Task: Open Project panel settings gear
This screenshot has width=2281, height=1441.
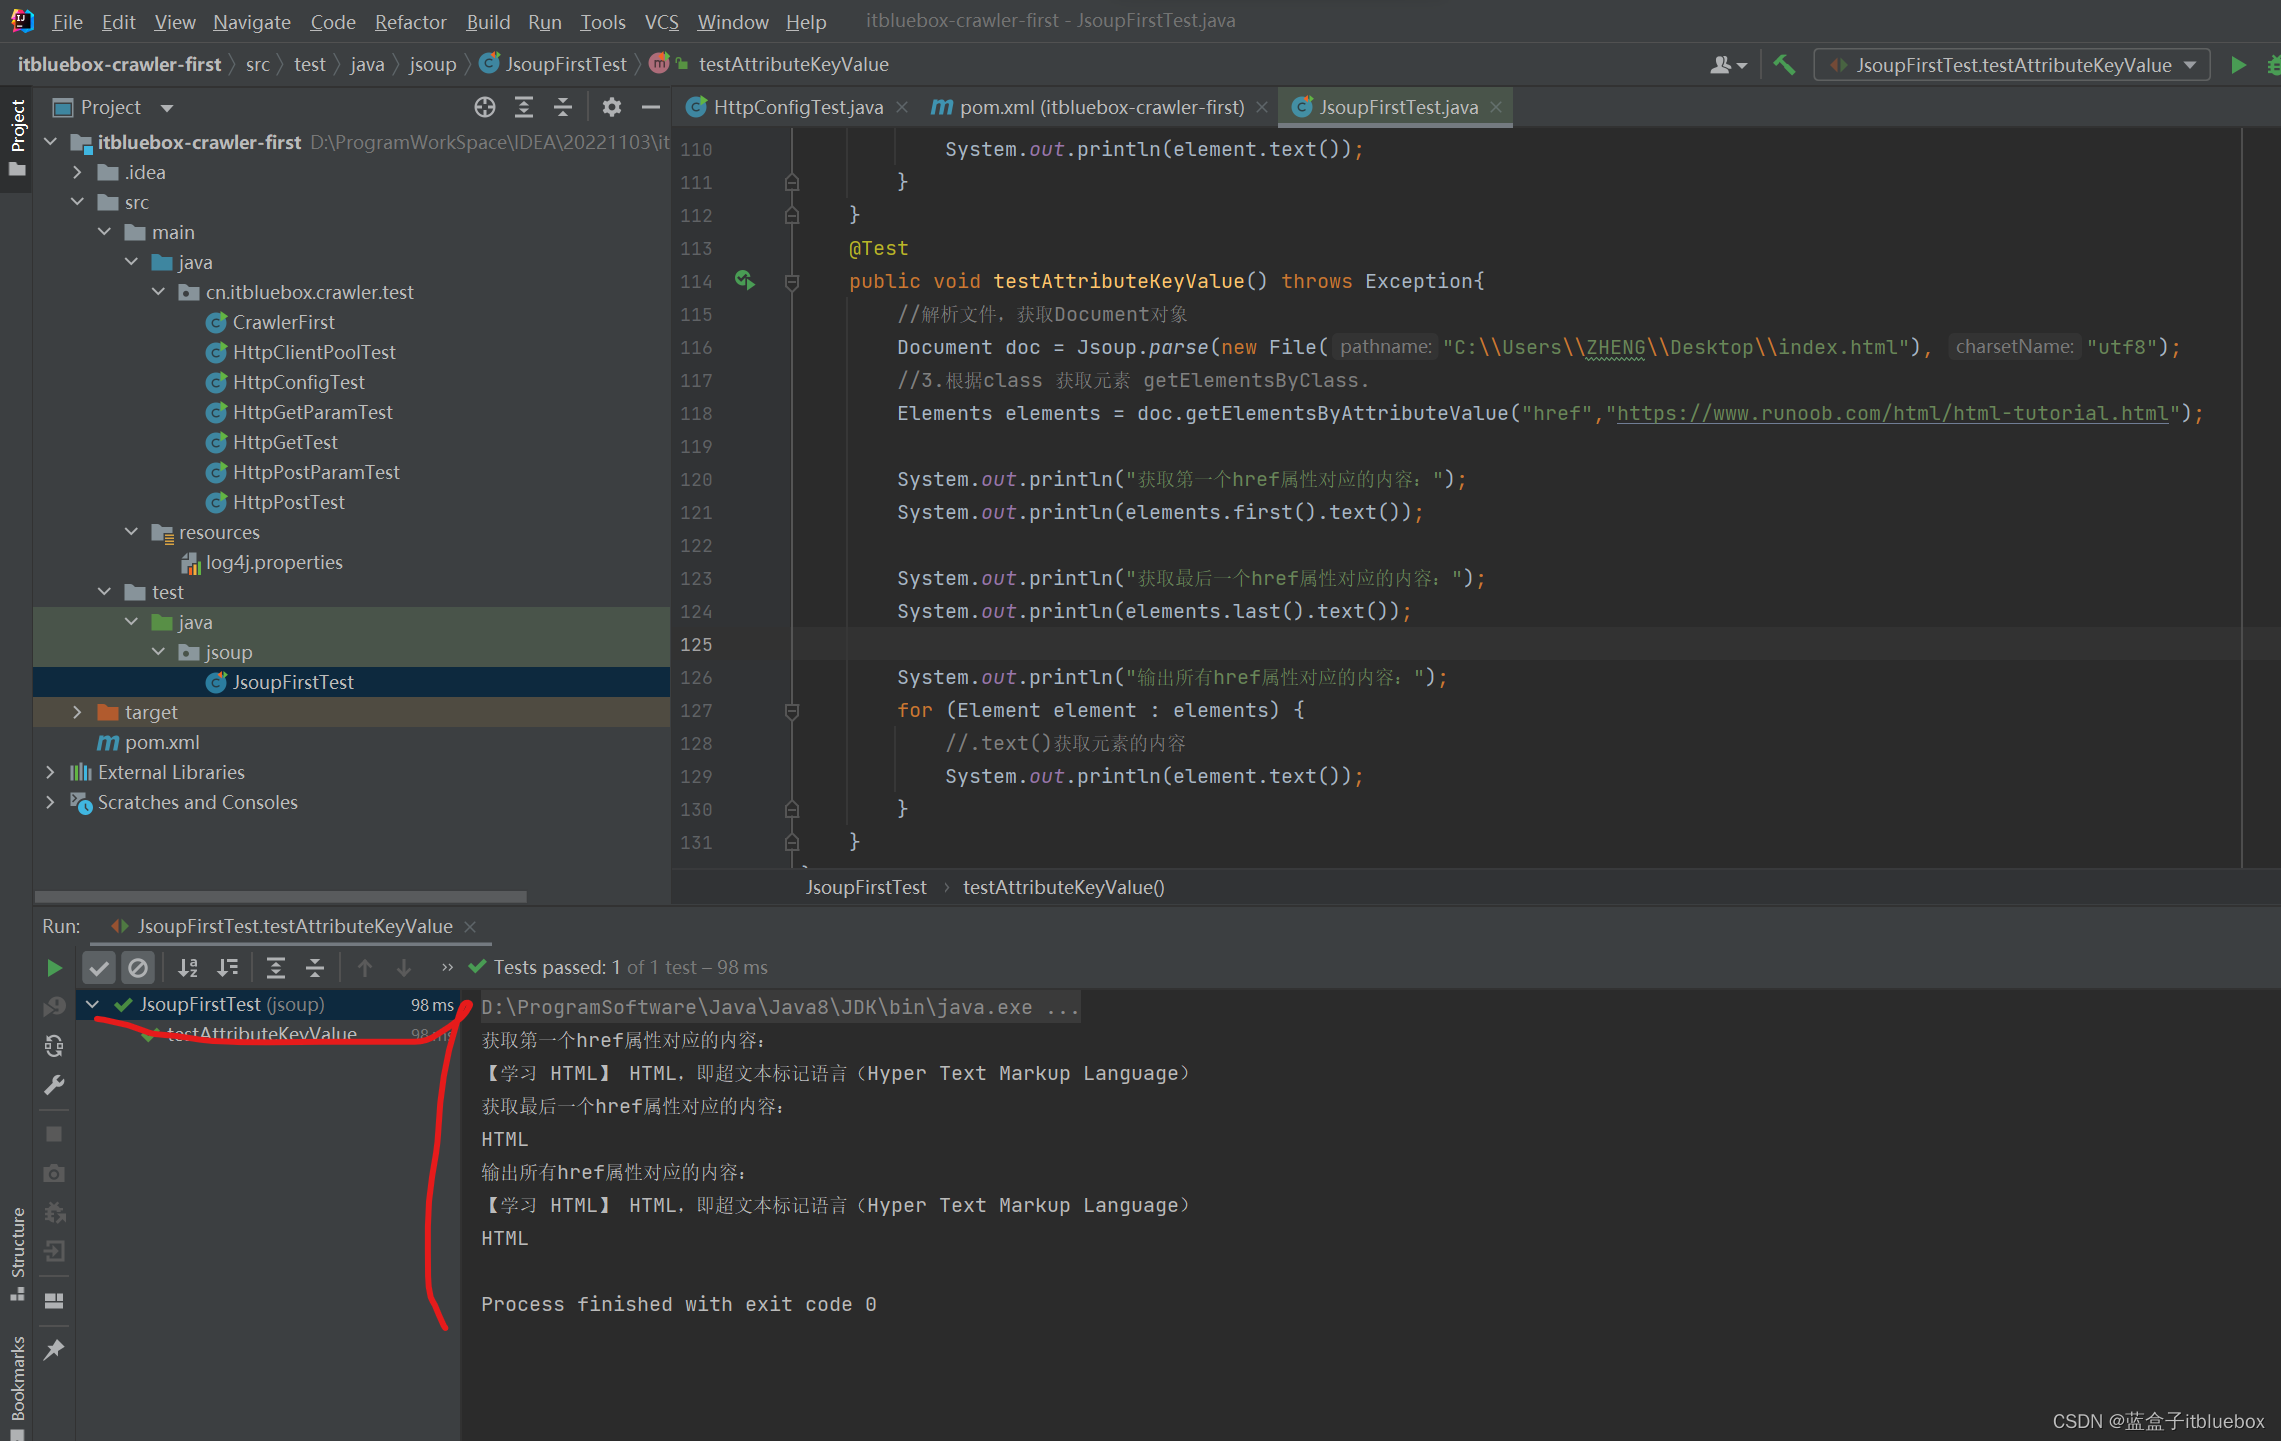Action: tap(612, 107)
